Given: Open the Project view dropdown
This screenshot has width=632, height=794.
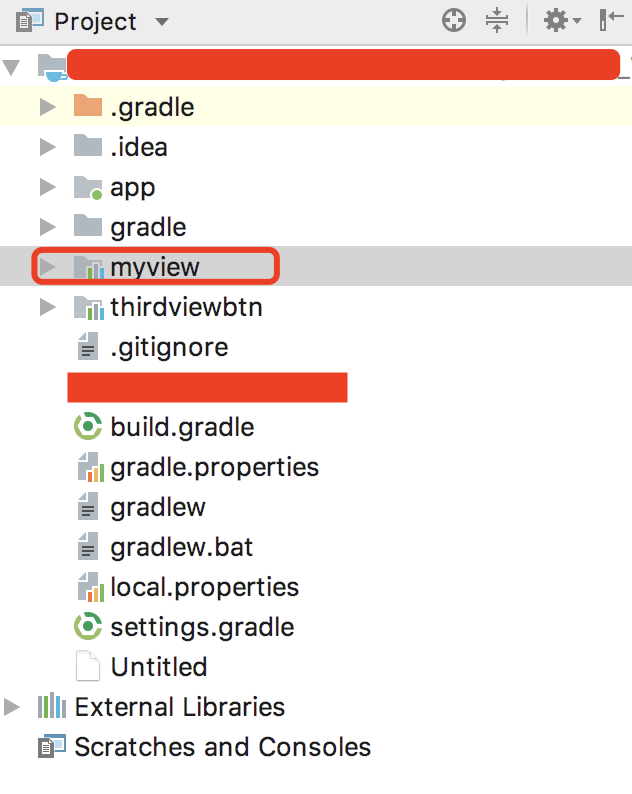Looking at the screenshot, I should coord(162,21).
